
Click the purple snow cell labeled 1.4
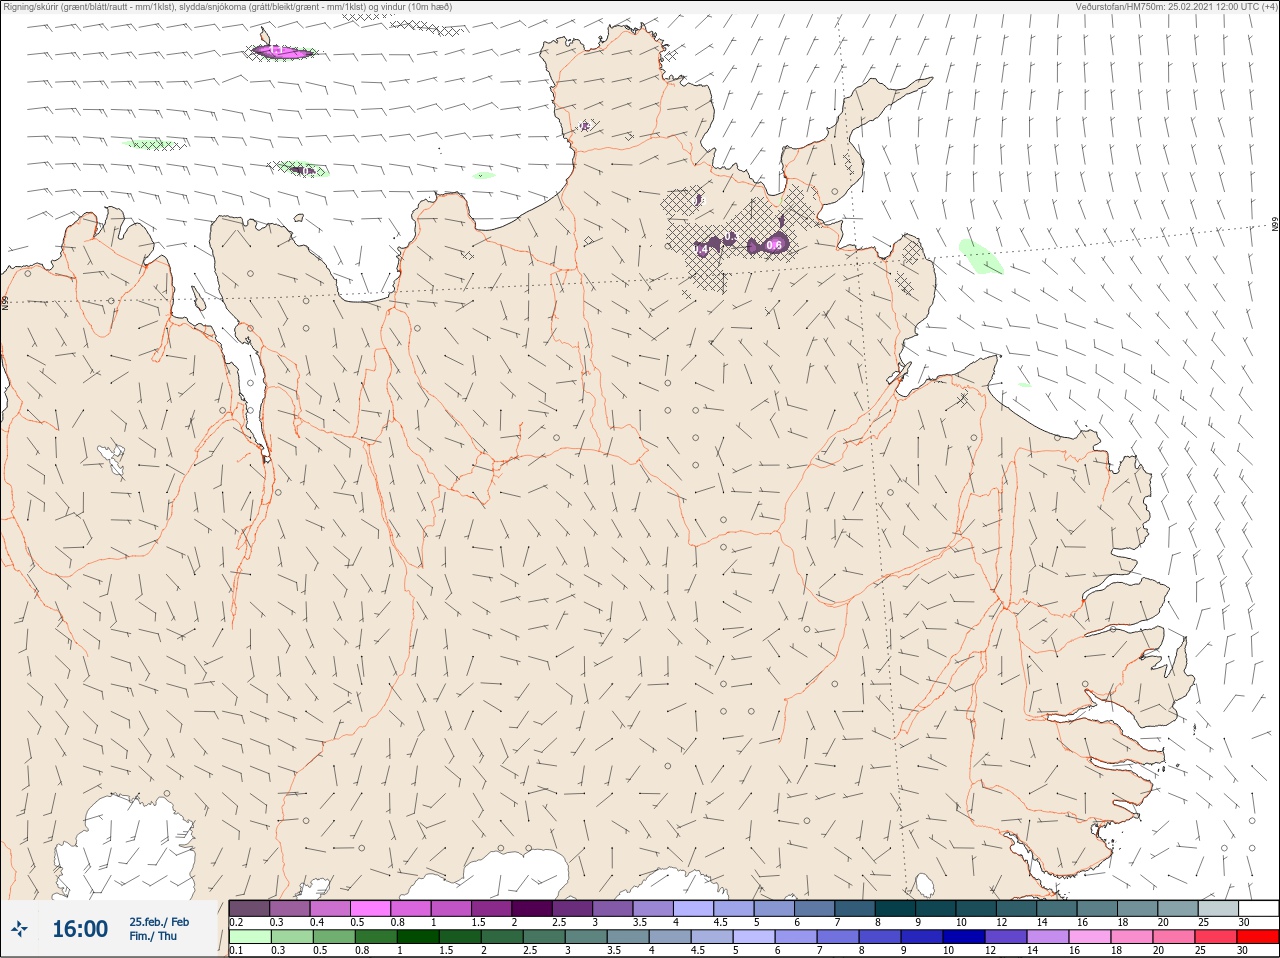705,247
